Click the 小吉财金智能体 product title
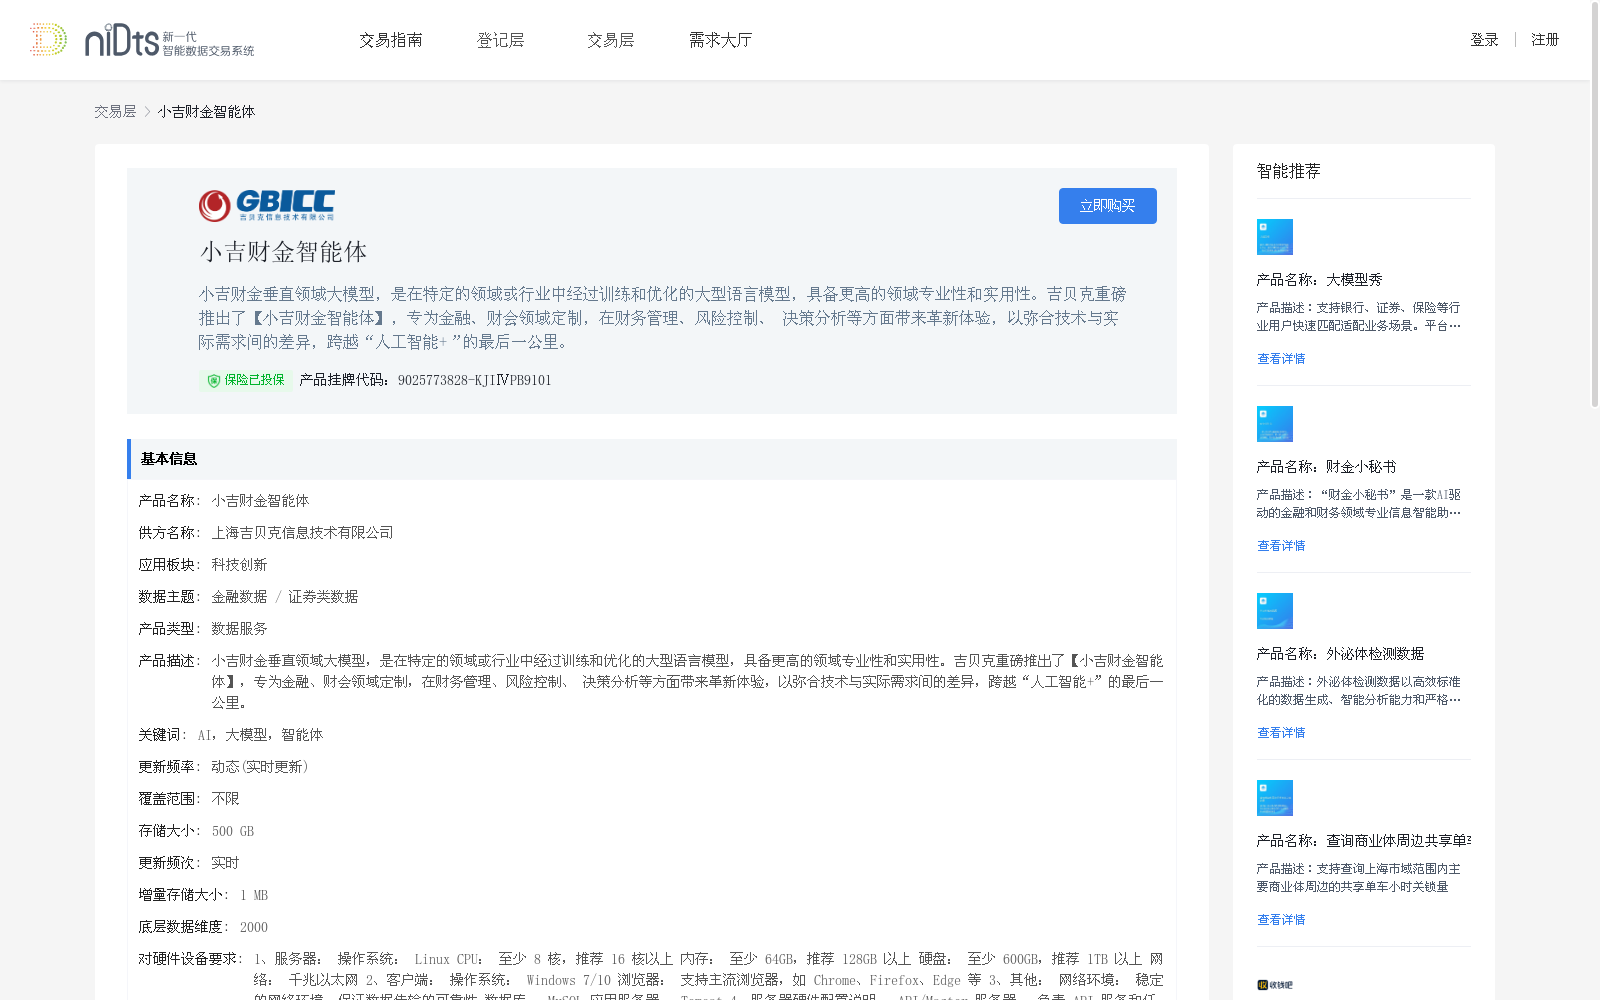Image resolution: width=1600 pixels, height=1000 pixels. point(283,252)
